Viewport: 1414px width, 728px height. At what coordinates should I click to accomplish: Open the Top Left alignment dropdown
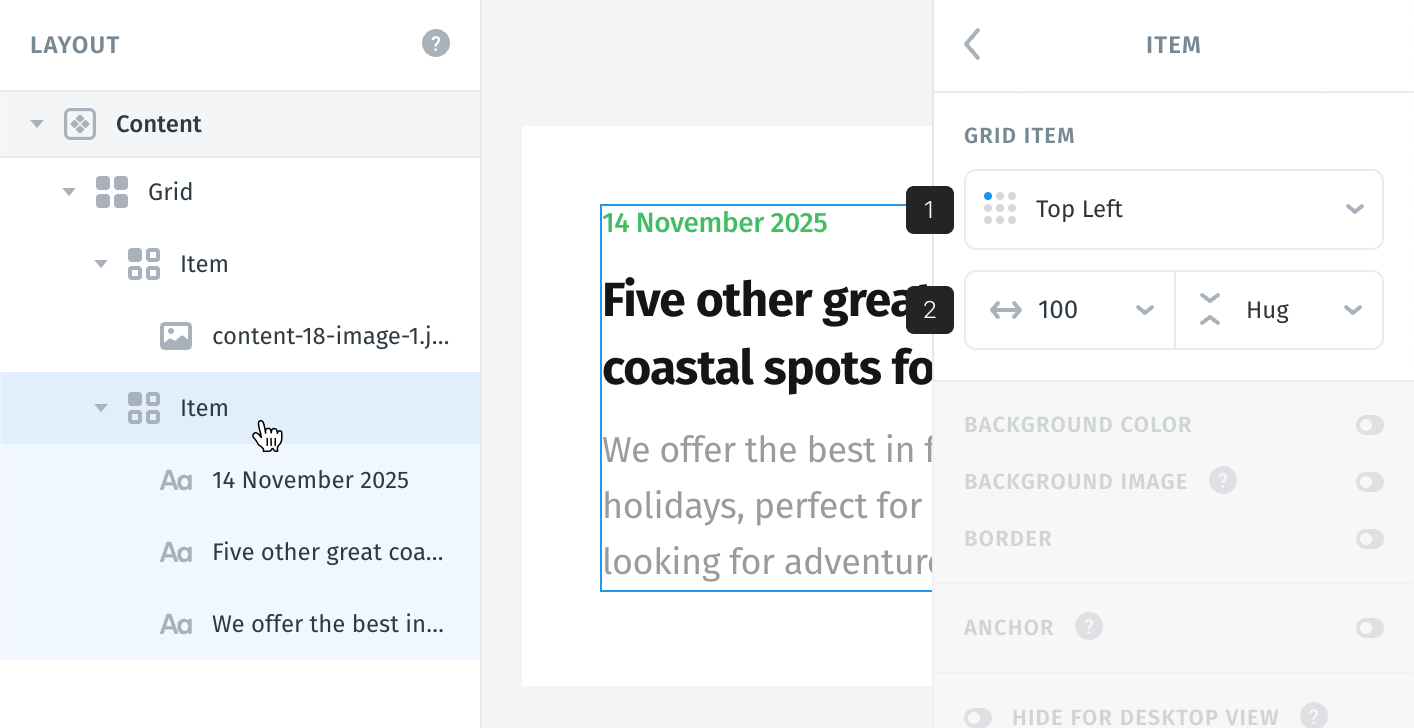coord(1174,209)
